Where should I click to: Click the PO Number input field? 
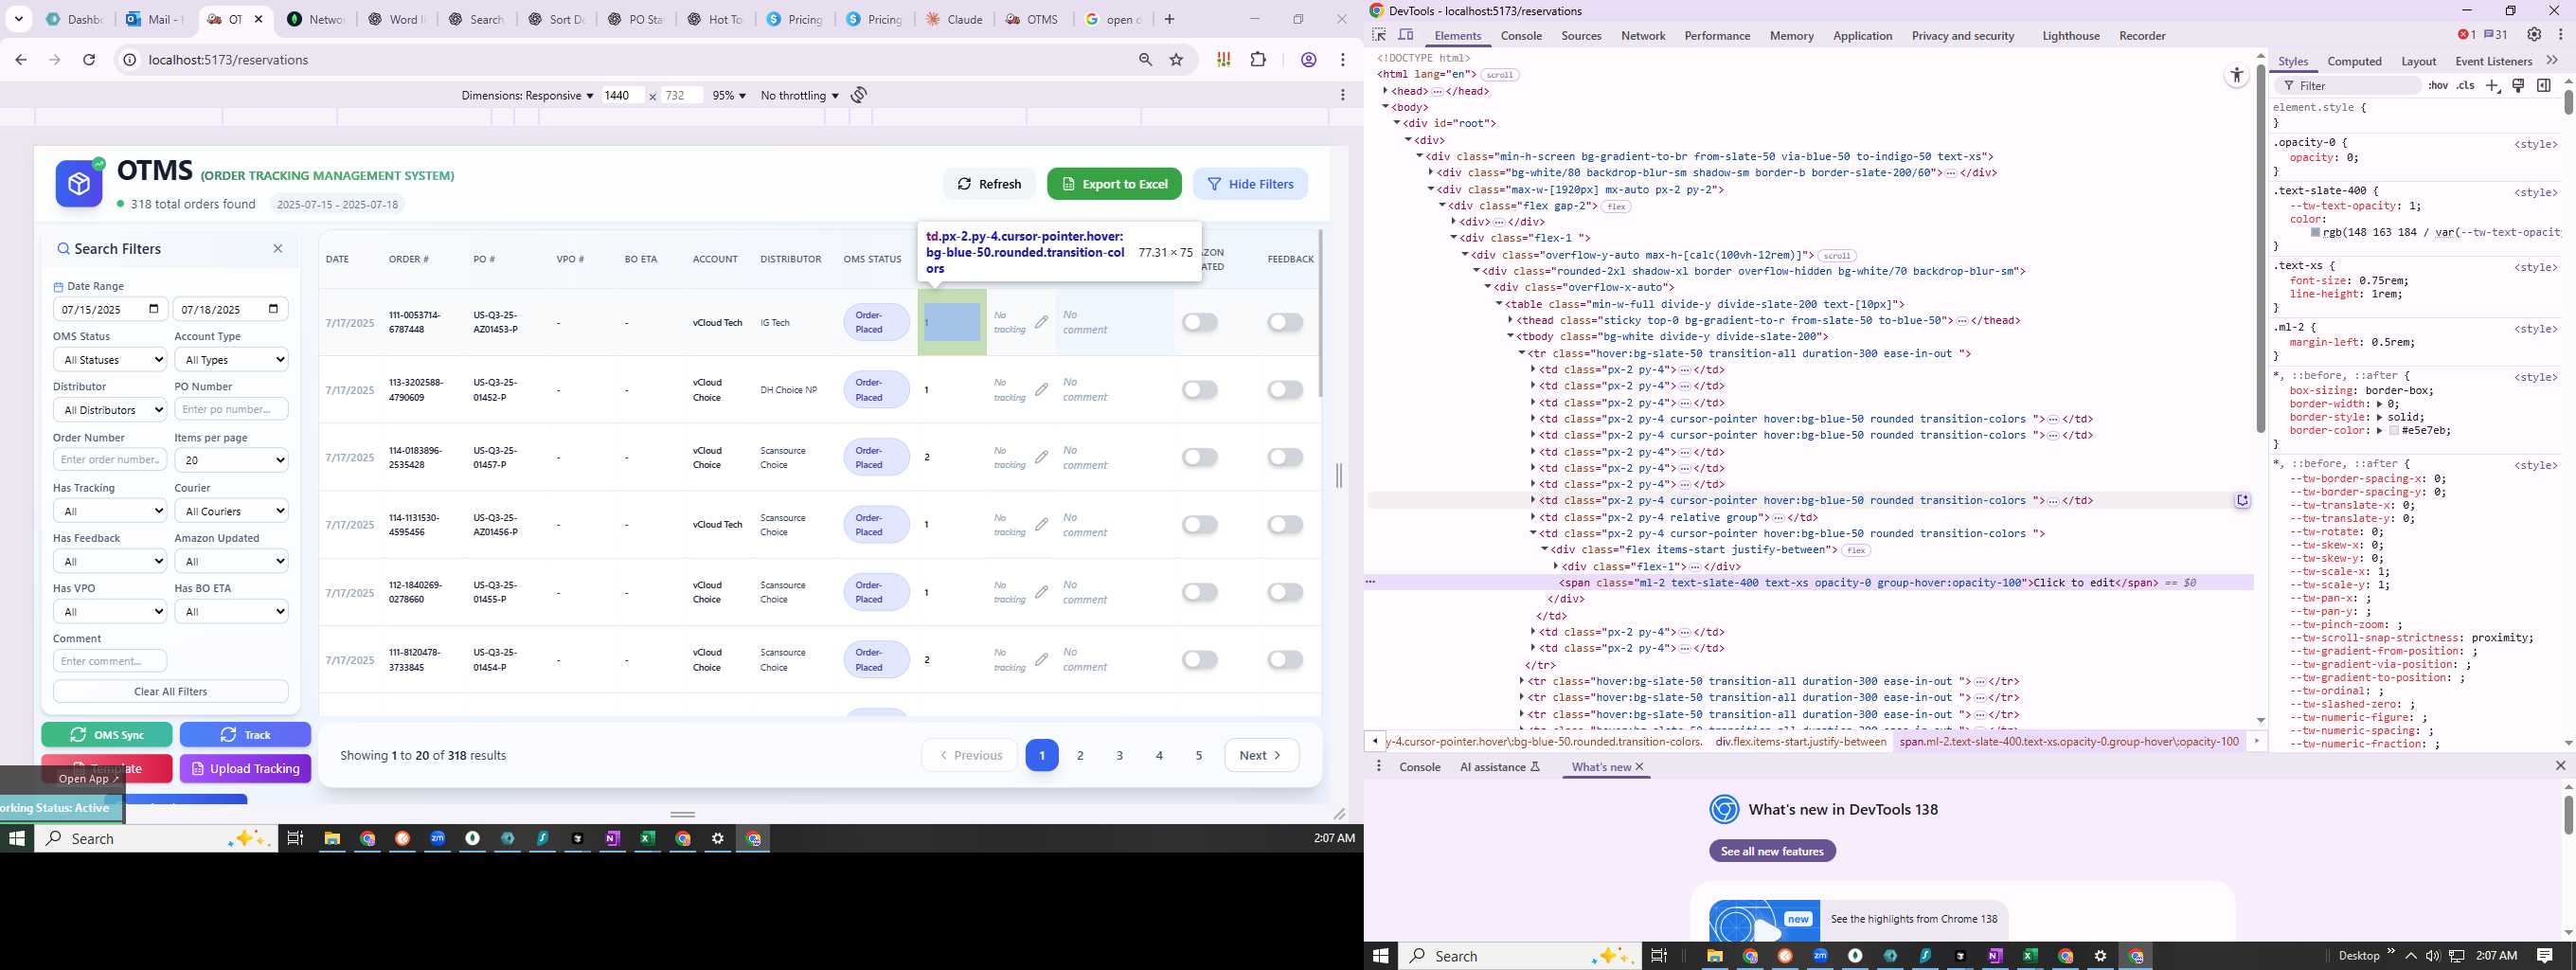click(x=231, y=409)
